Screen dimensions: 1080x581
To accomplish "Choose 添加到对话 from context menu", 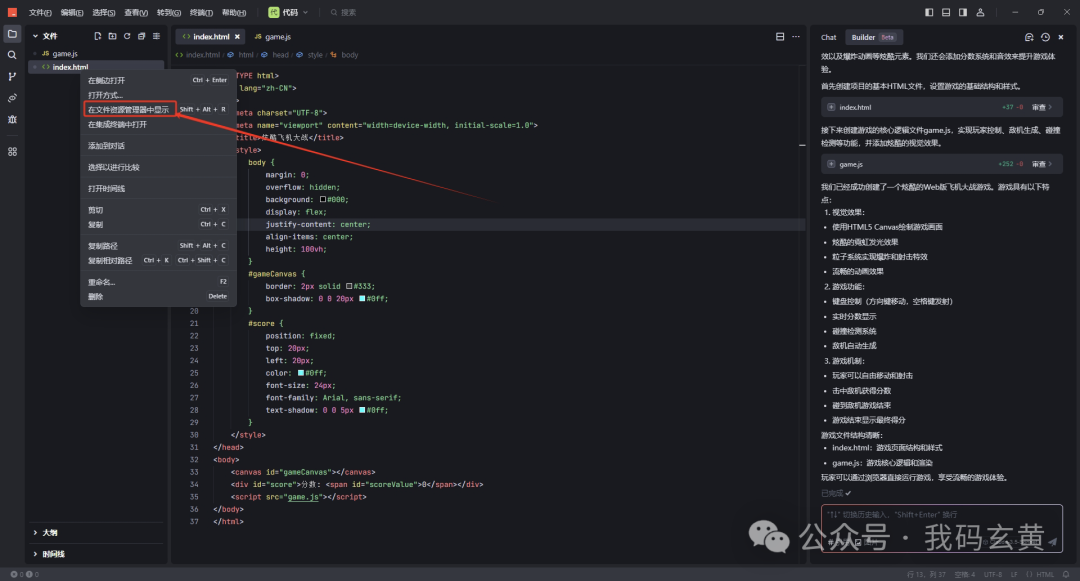I will [158, 146].
